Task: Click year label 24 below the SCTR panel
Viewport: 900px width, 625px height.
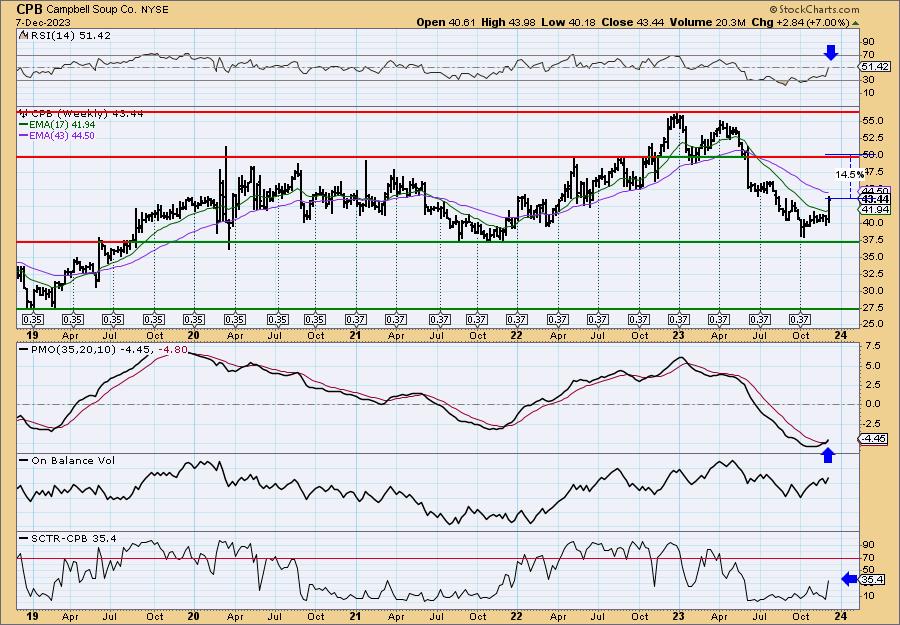Action: [842, 617]
